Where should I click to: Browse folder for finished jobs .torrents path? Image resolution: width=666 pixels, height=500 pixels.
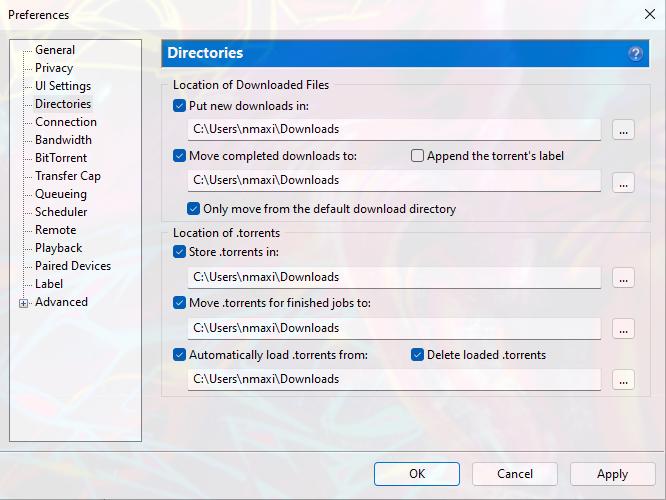tap(623, 329)
